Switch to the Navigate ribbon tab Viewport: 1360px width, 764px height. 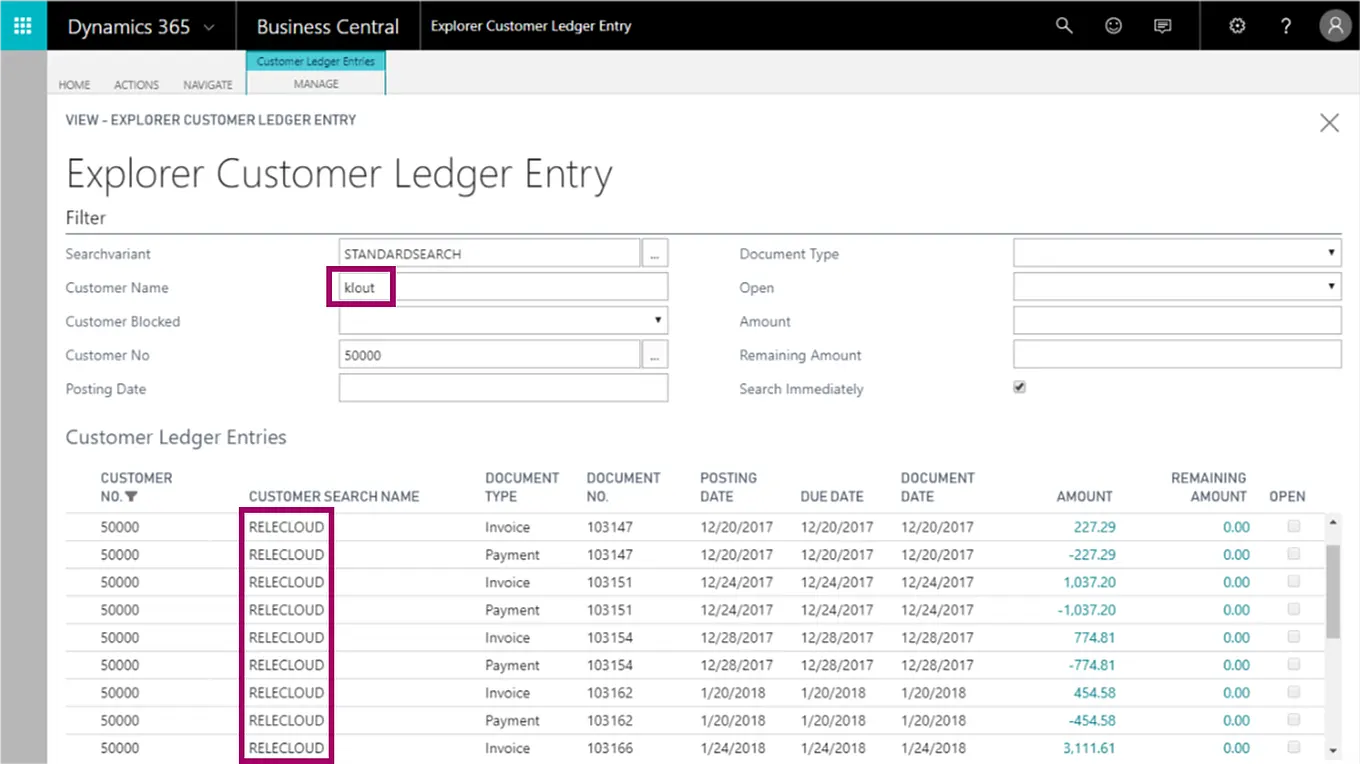pyautogui.click(x=208, y=85)
